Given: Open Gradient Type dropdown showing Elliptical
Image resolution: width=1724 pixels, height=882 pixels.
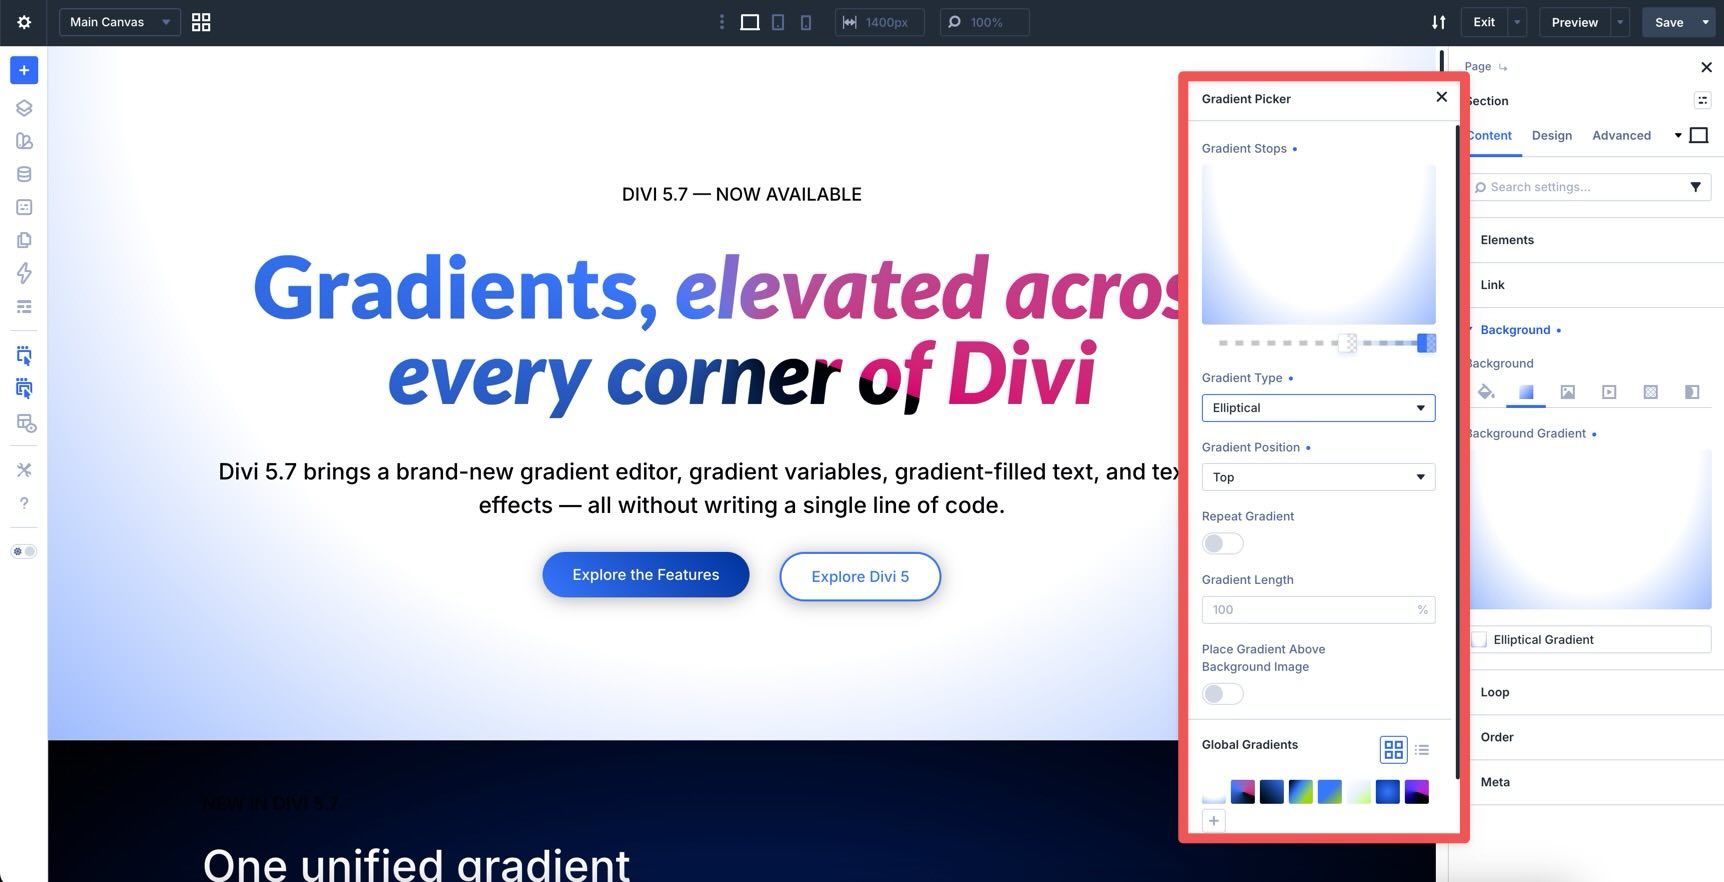Looking at the screenshot, I should click(x=1318, y=408).
